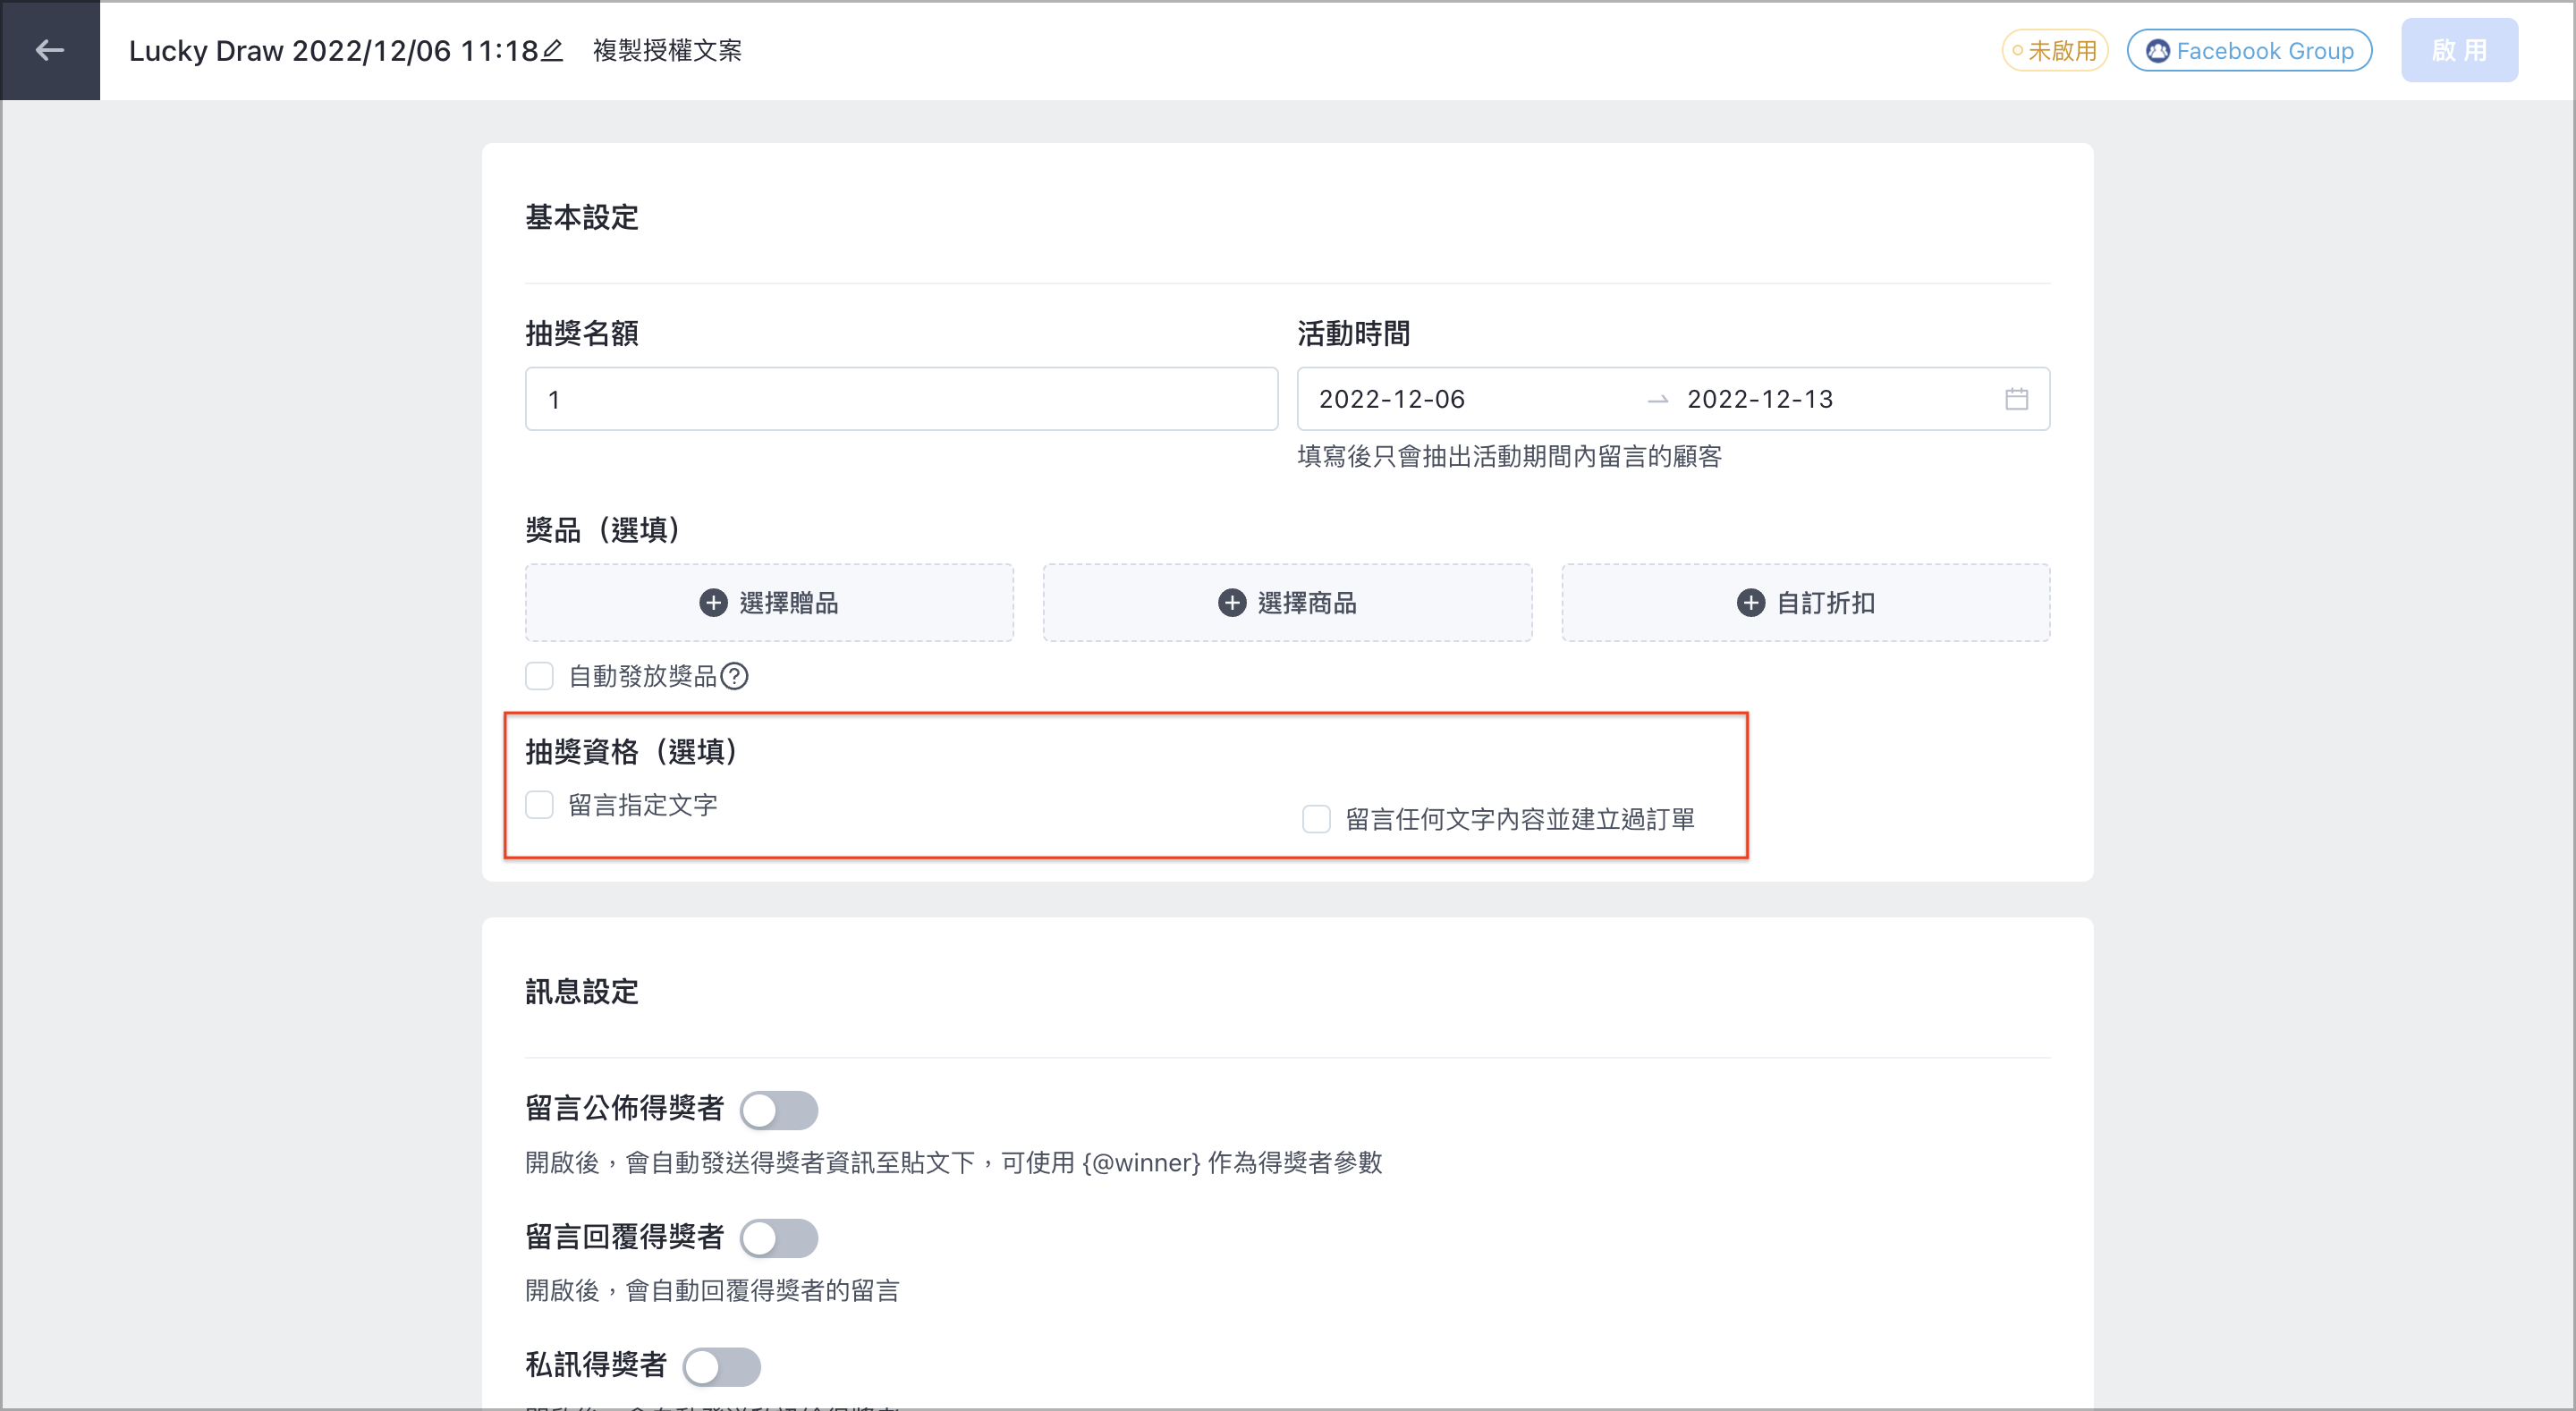Viewport: 2576px width, 1411px height.
Task: Check the 留言指定文字 option
Action: point(540,805)
